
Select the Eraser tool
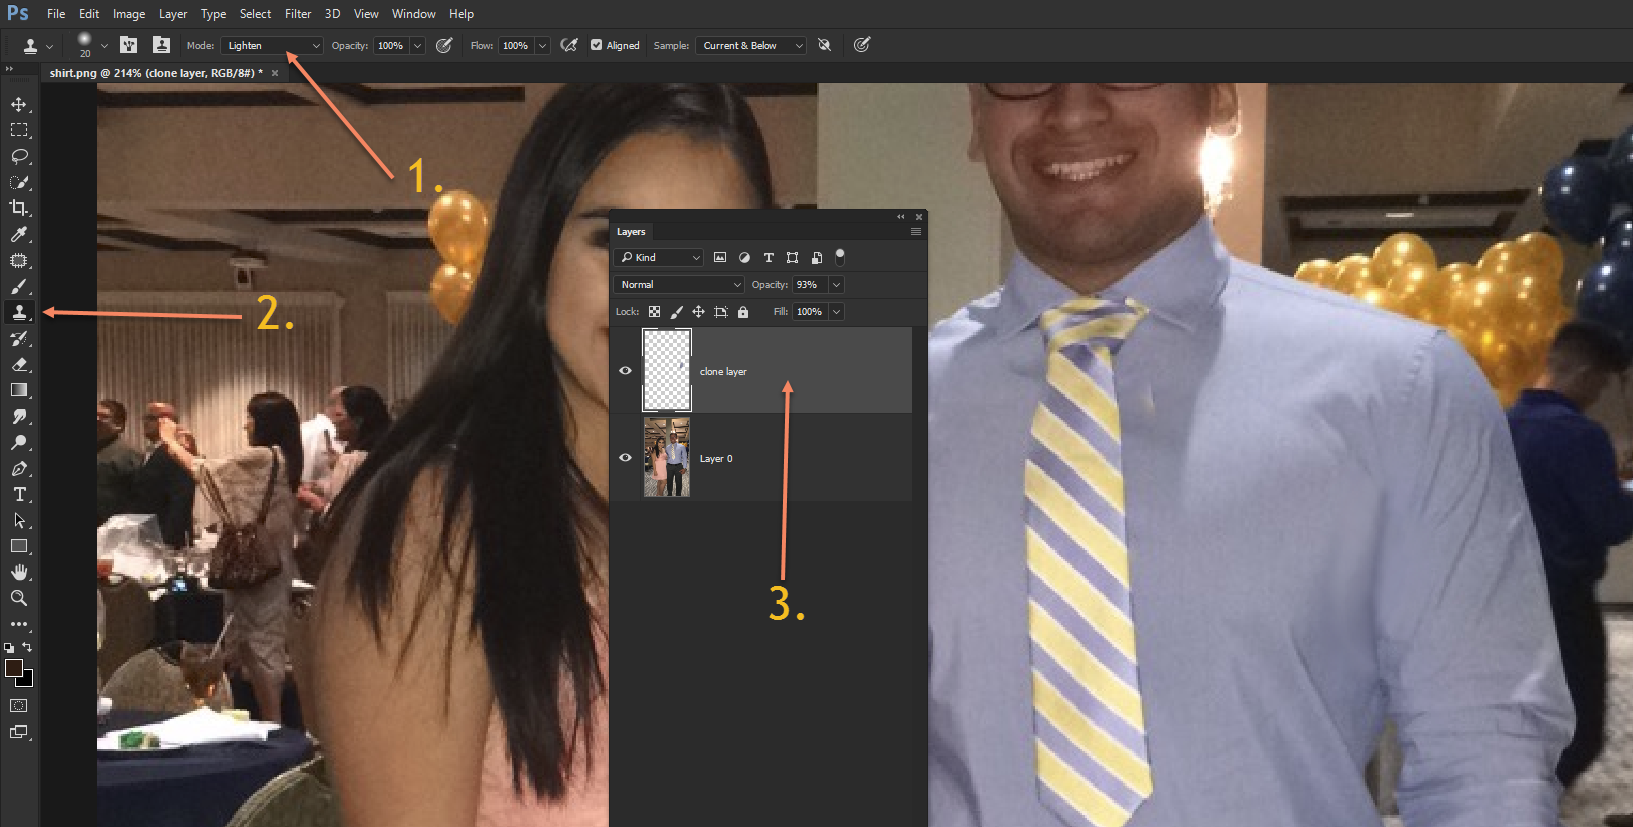pos(19,364)
